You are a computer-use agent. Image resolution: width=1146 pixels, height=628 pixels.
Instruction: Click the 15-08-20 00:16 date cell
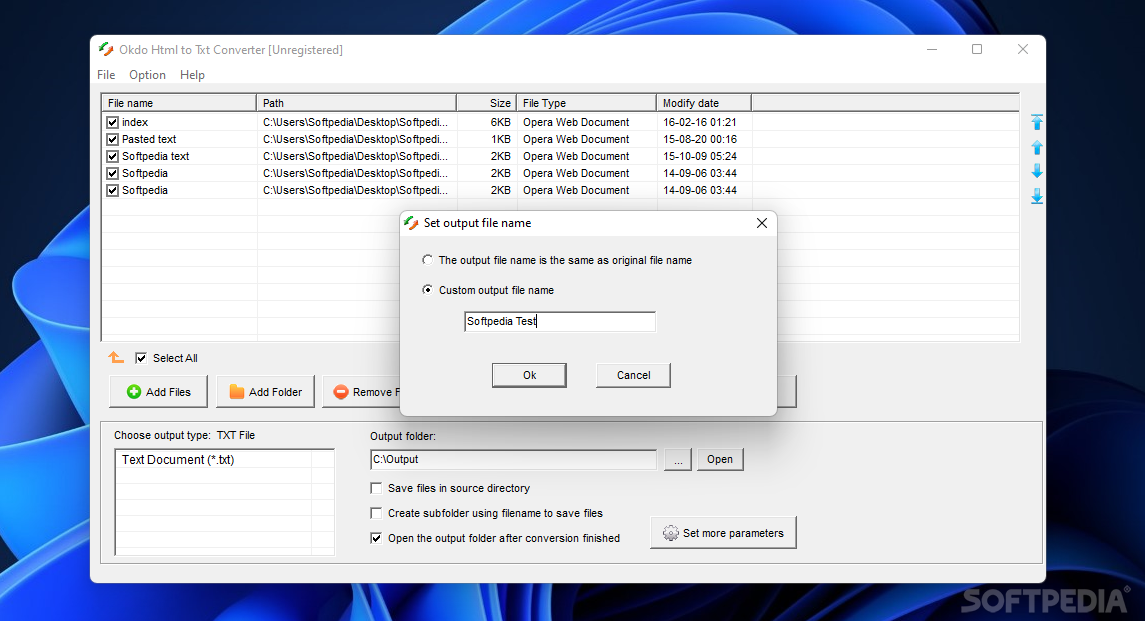point(699,139)
